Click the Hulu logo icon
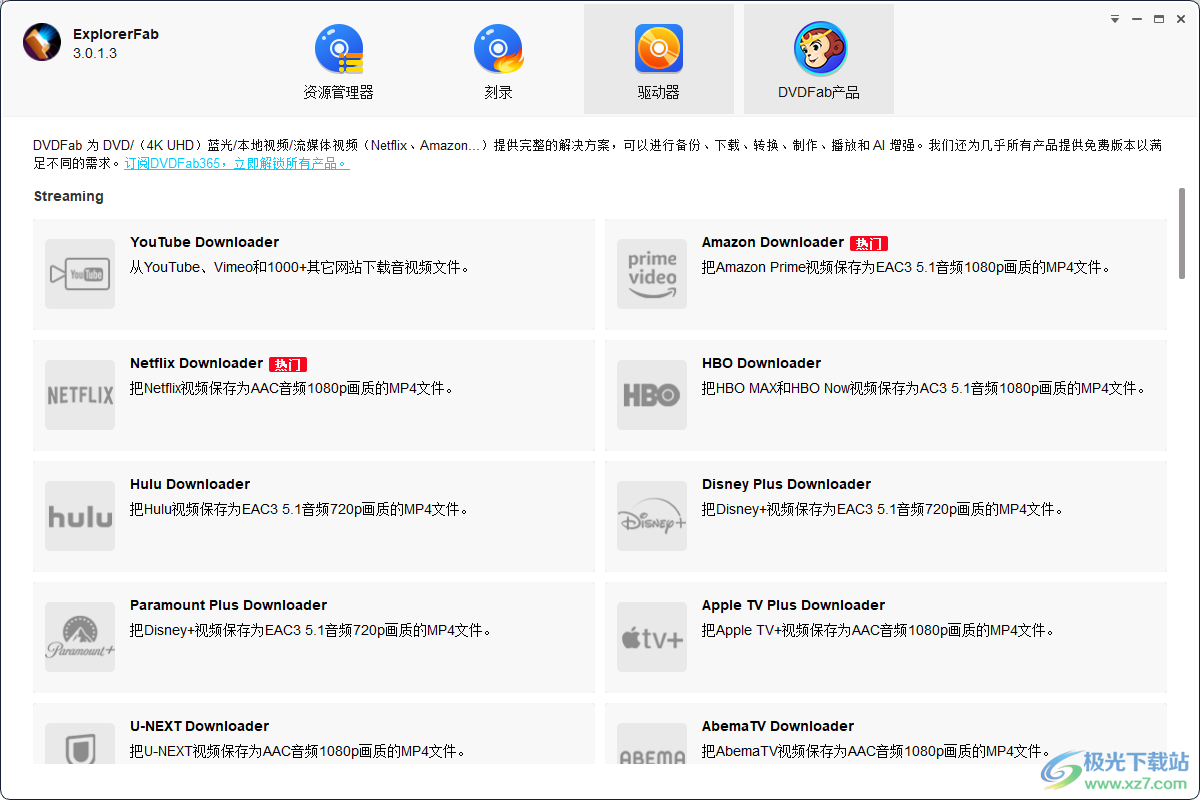This screenshot has width=1200, height=800. 80,516
